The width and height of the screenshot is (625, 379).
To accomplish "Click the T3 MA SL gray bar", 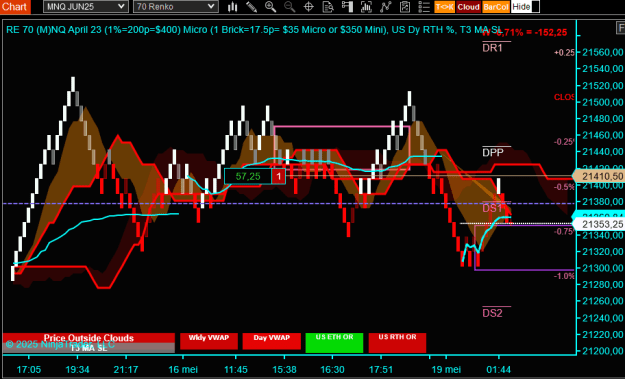I will (88, 348).
